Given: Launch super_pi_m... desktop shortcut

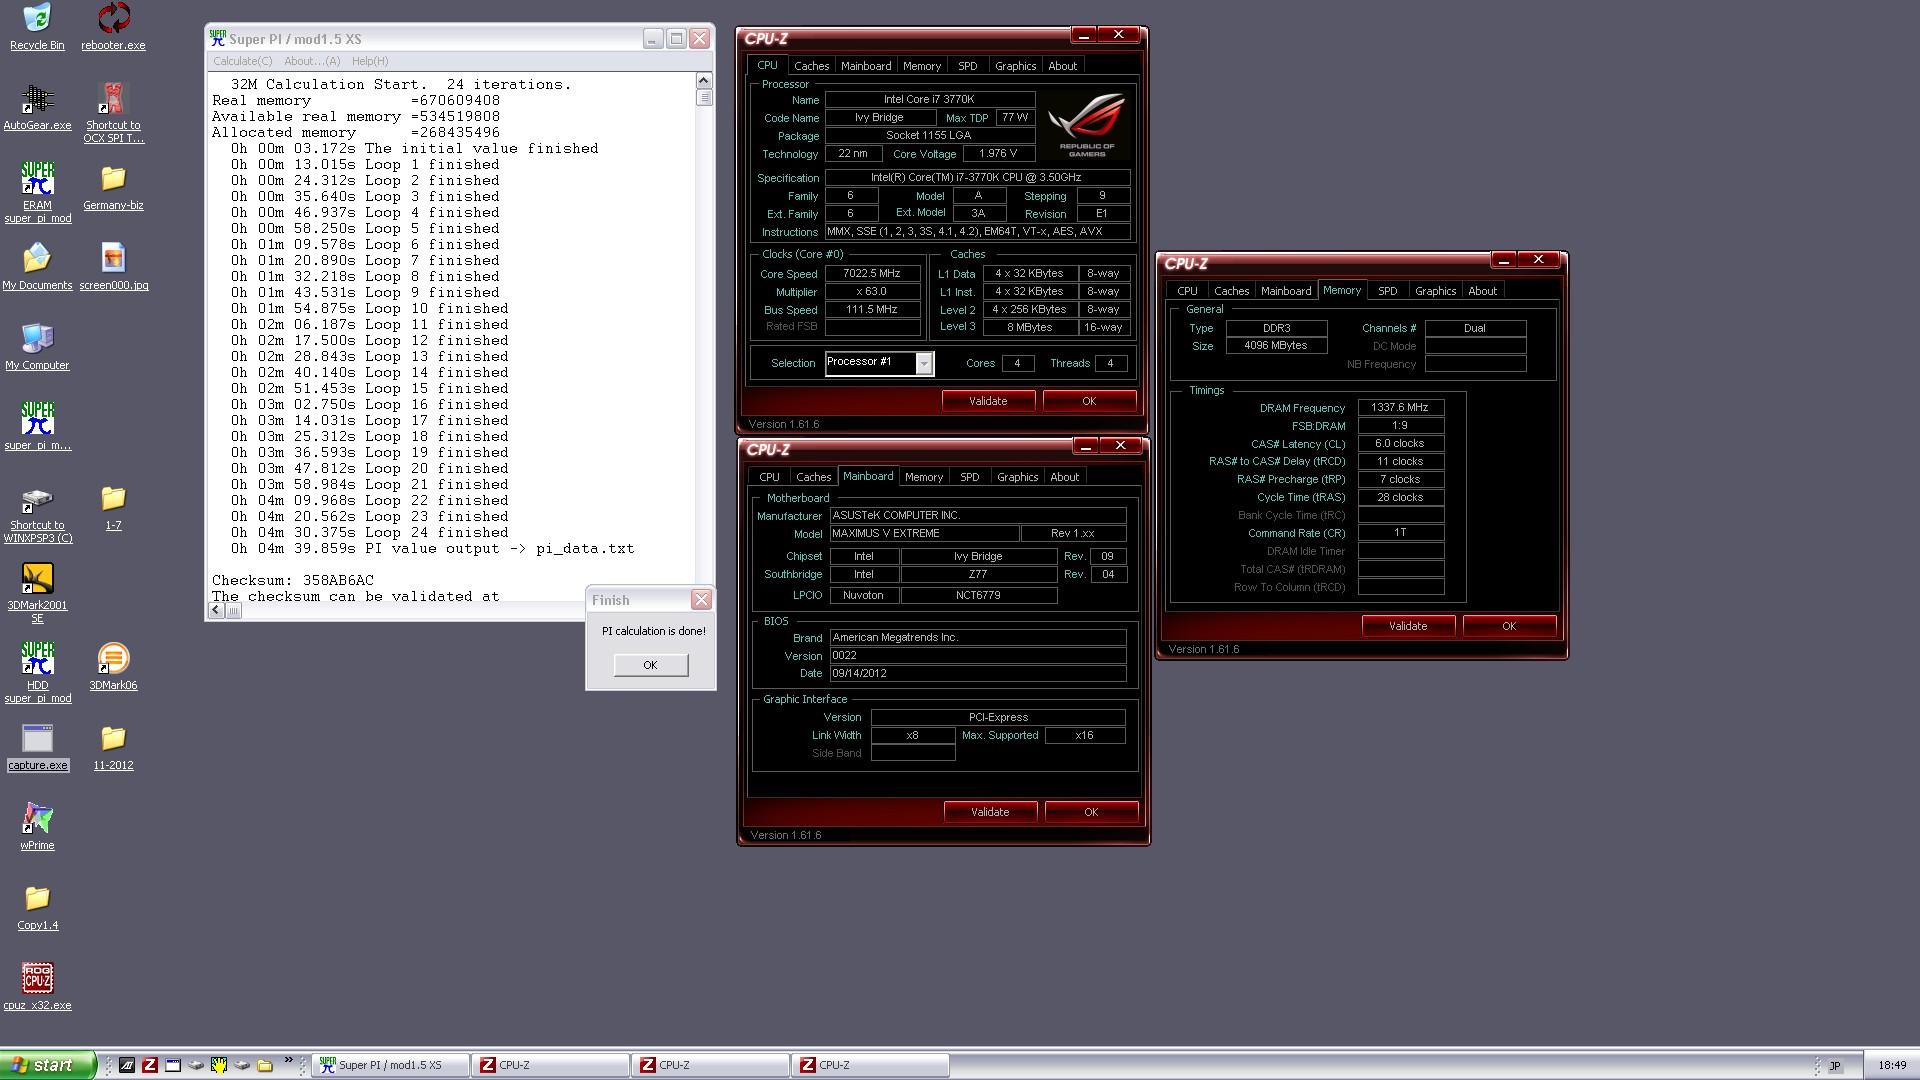Looking at the screenshot, I should click(x=37, y=427).
